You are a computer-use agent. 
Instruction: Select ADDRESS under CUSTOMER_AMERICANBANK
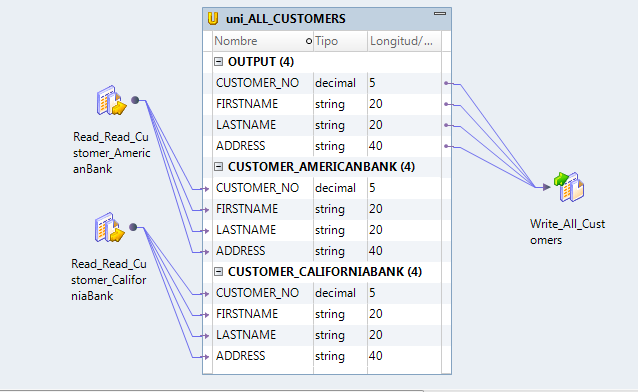pos(240,251)
